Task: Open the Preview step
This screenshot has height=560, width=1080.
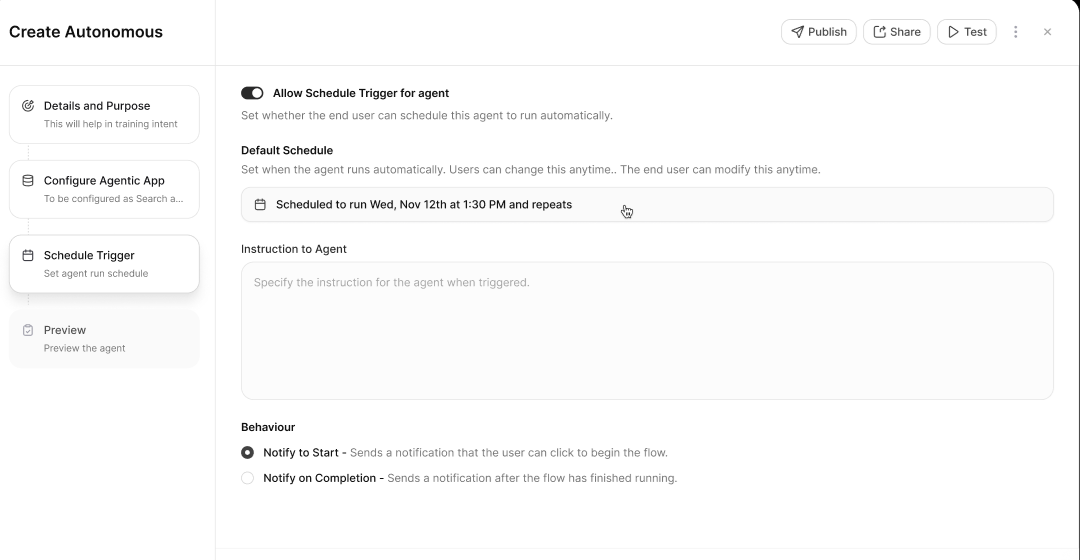Action: pos(104,339)
